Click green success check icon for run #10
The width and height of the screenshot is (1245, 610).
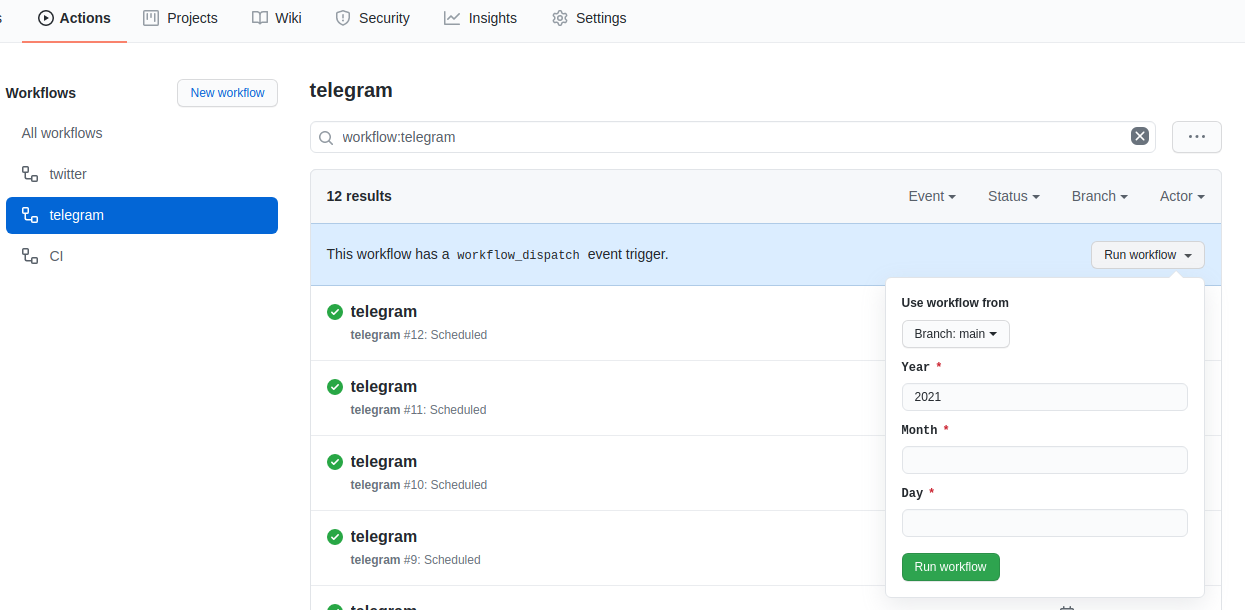[x=335, y=462]
